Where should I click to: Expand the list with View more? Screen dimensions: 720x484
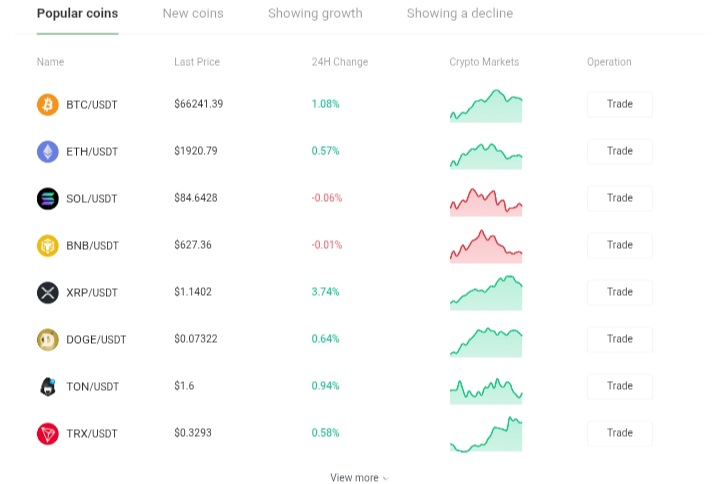[360, 478]
